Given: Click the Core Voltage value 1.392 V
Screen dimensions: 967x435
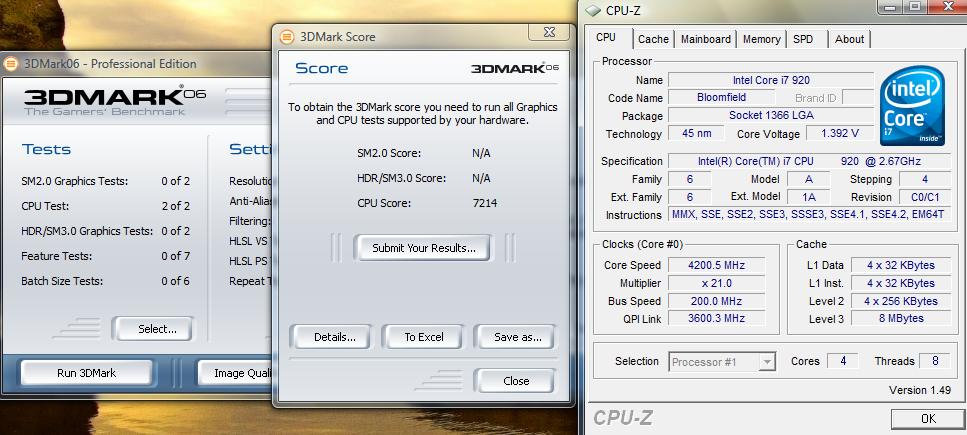Looking at the screenshot, I should (839, 133).
